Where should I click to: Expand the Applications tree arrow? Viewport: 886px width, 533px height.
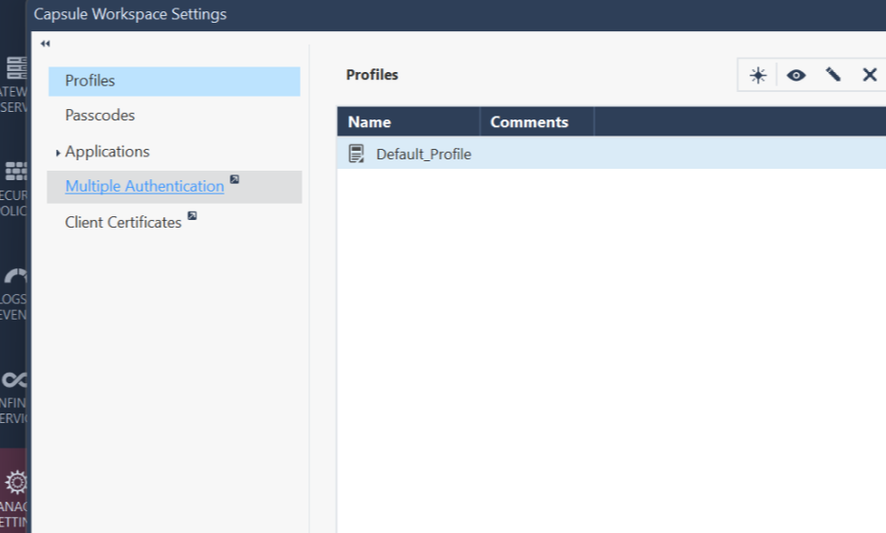pyautogui.click(x=58, y=153)
